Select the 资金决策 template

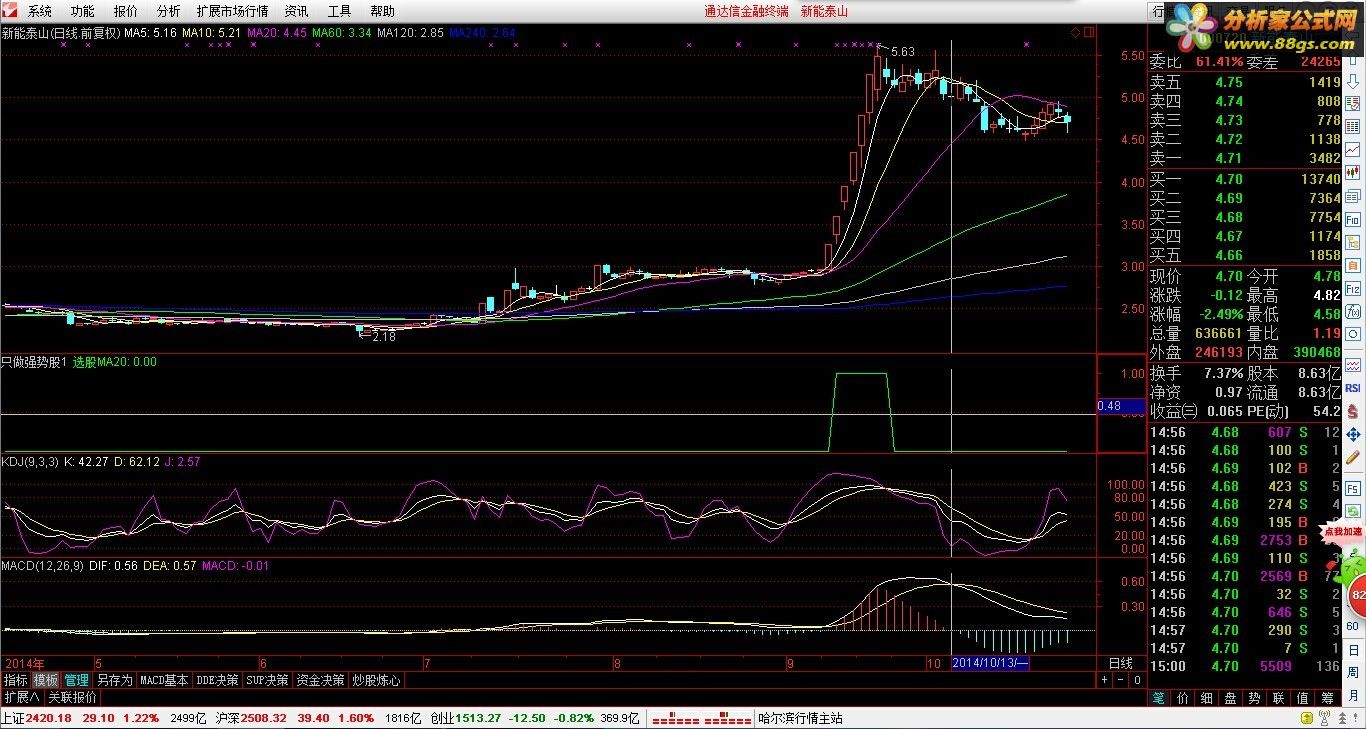click(x=320, y=680)
